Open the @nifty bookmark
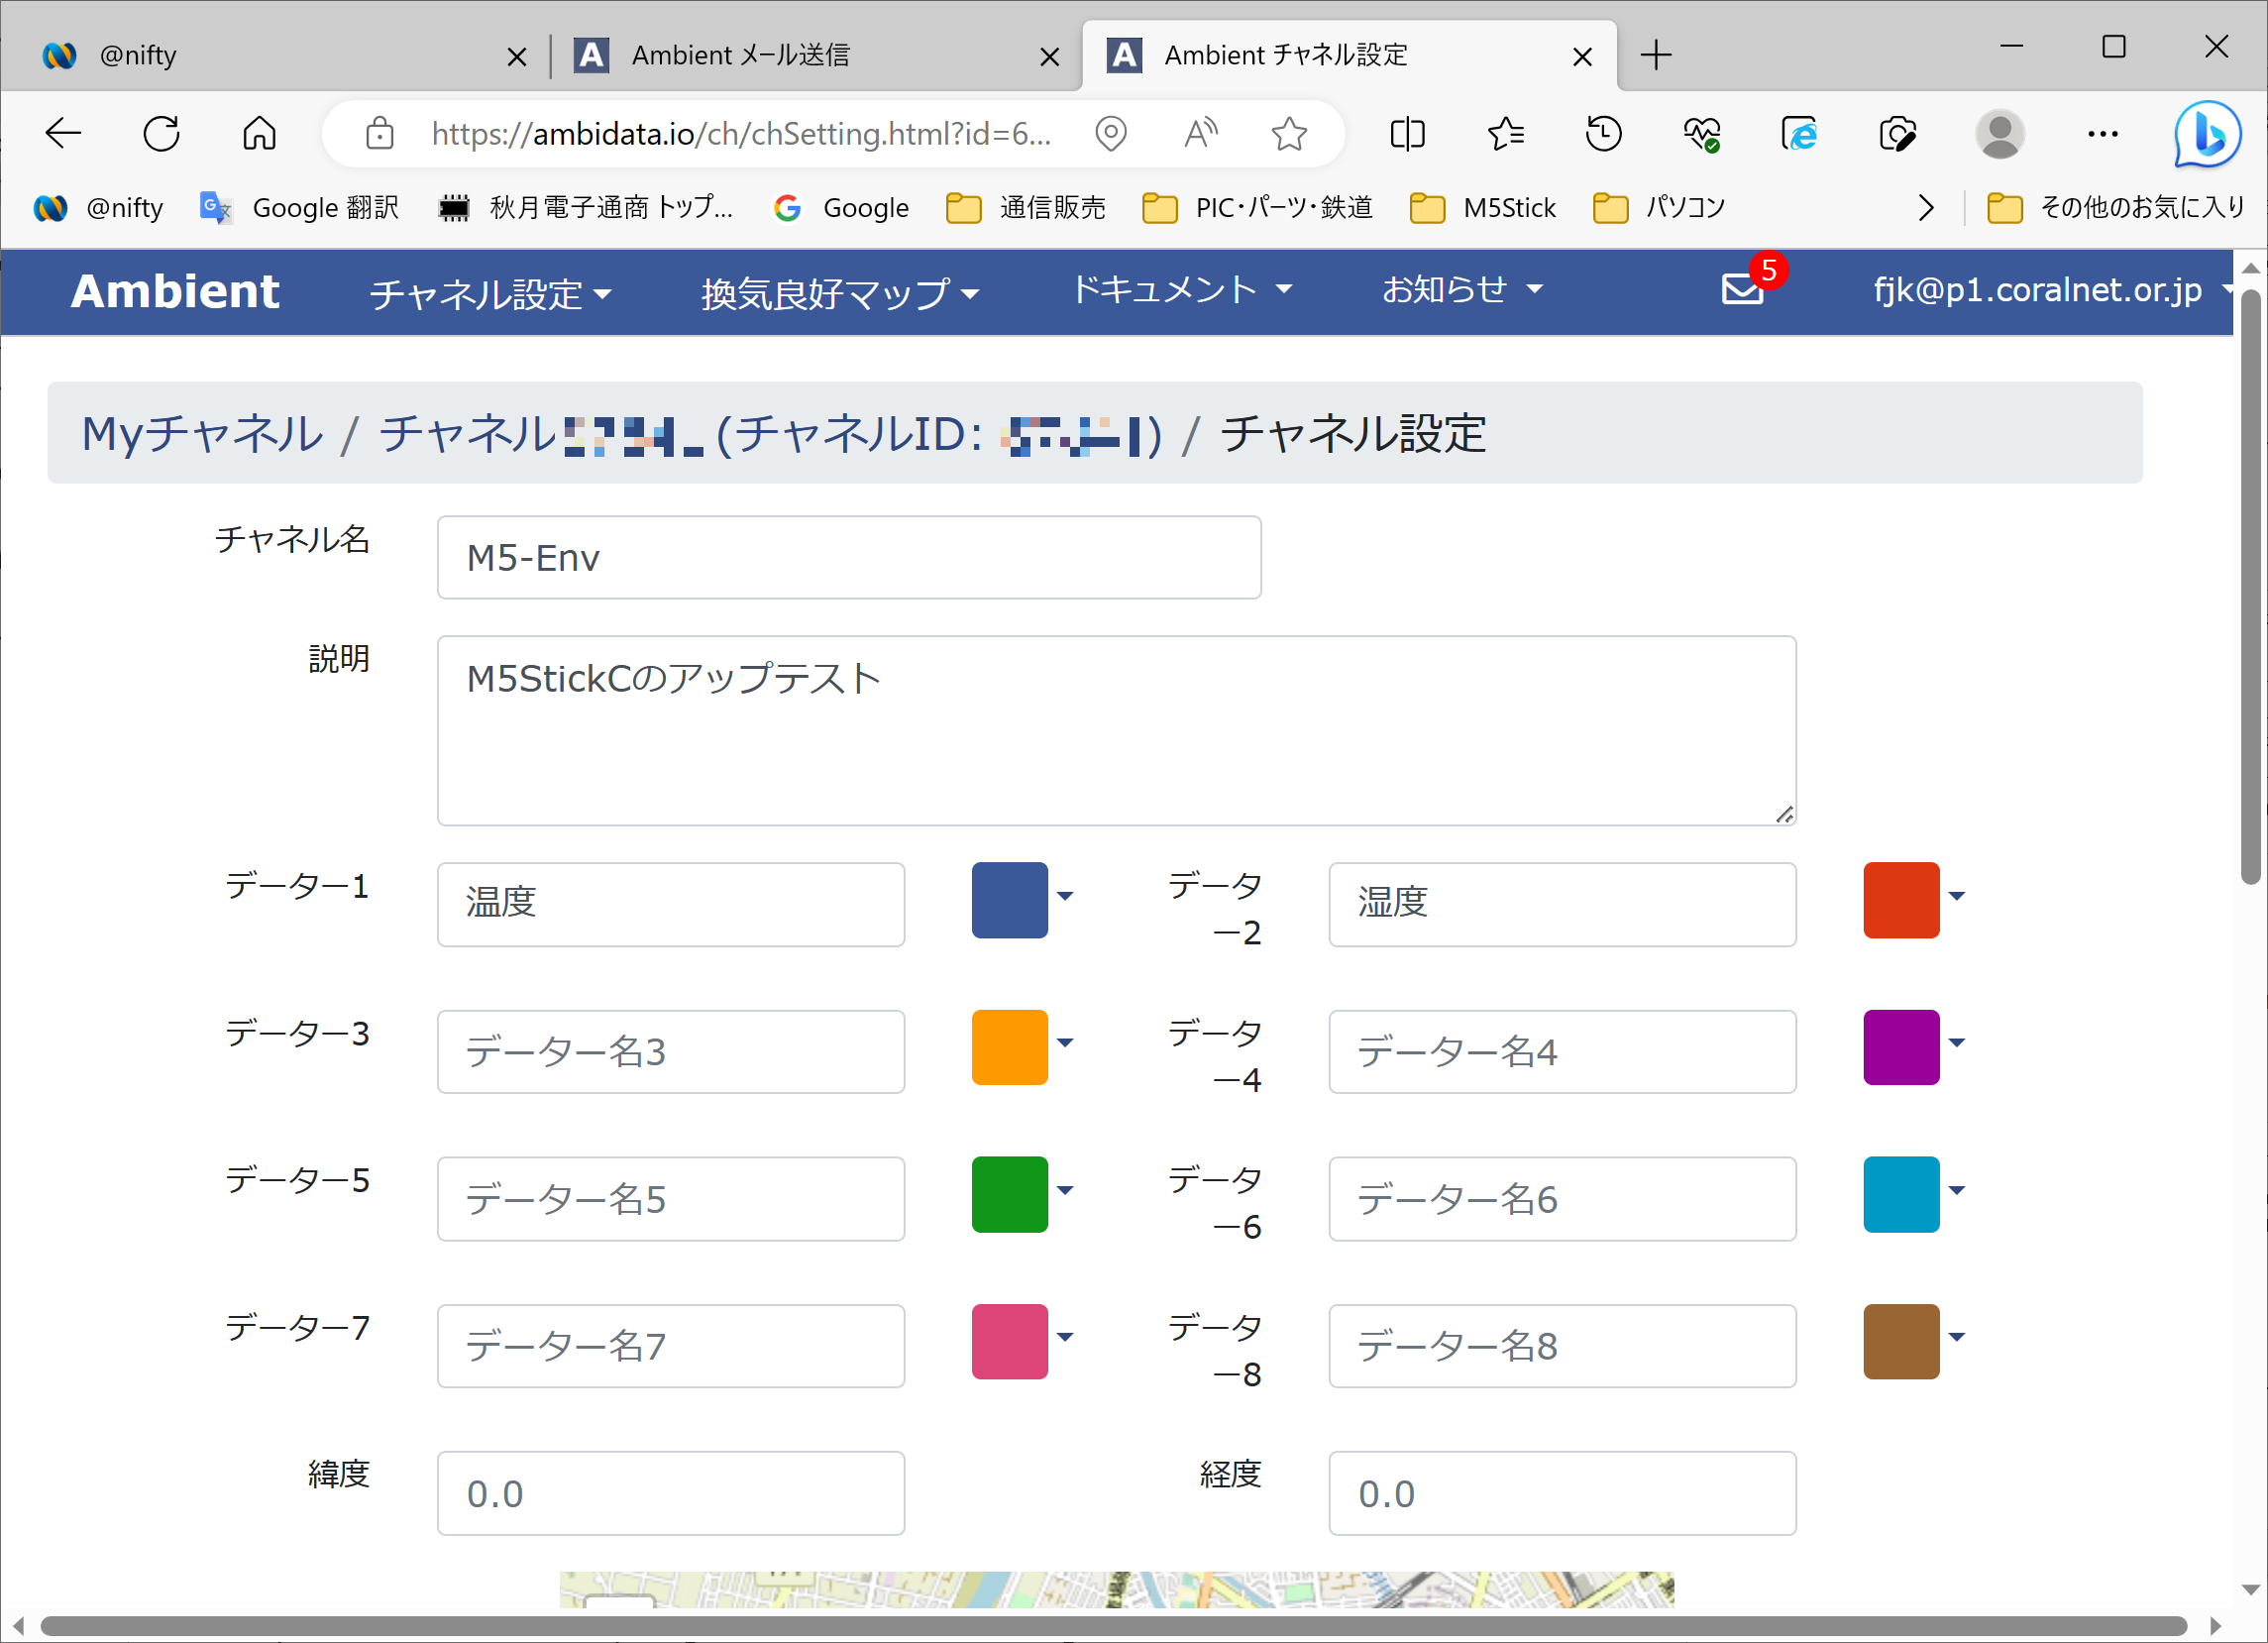2268x1643 pixels. [x=98, y=207]
